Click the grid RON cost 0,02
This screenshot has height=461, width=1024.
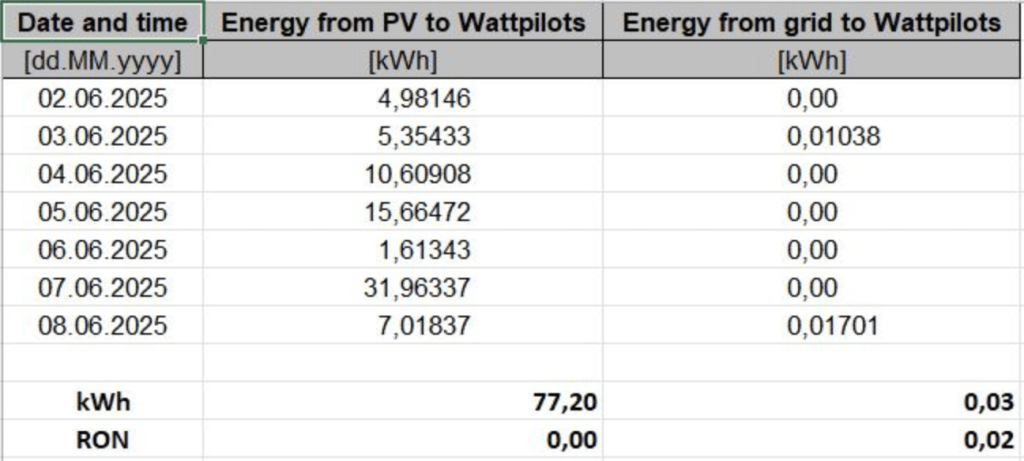(x=993, y=439)
